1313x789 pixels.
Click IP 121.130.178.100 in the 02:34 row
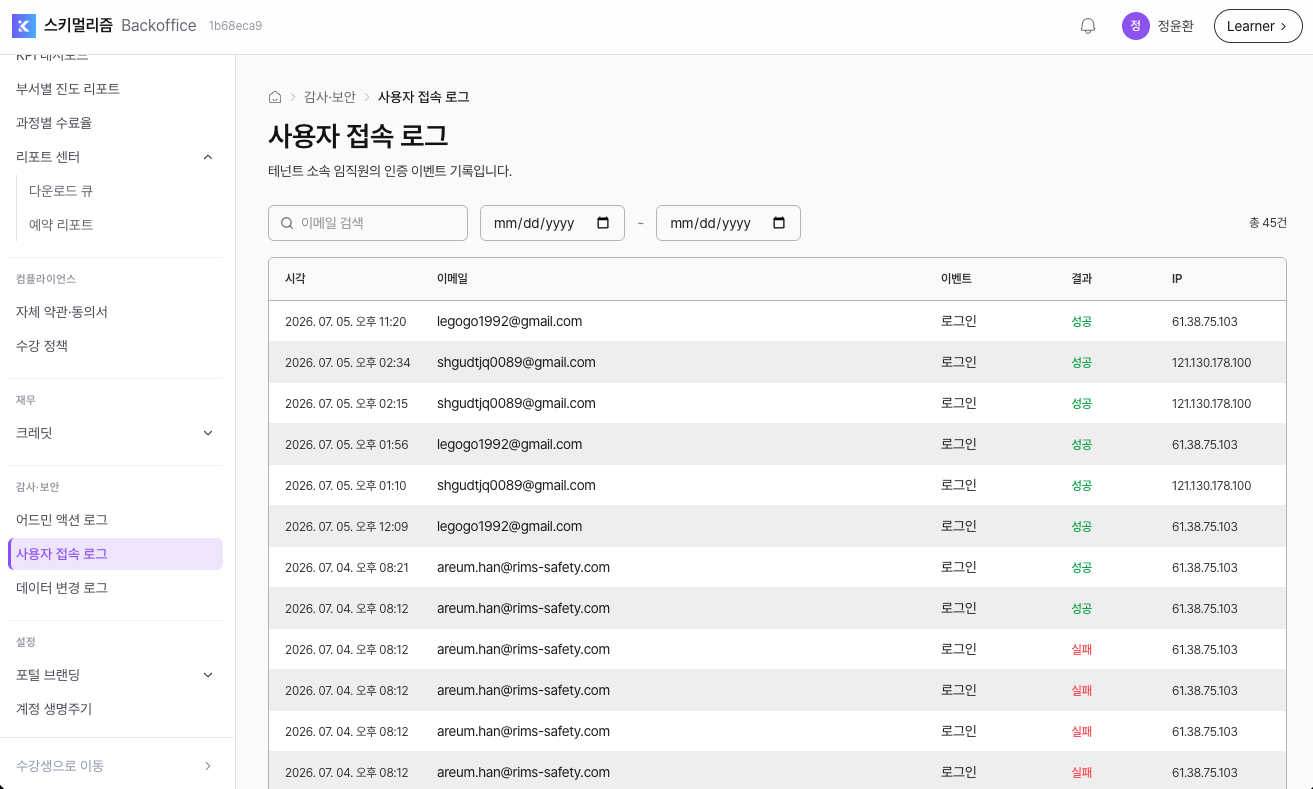pos(1211,363)
